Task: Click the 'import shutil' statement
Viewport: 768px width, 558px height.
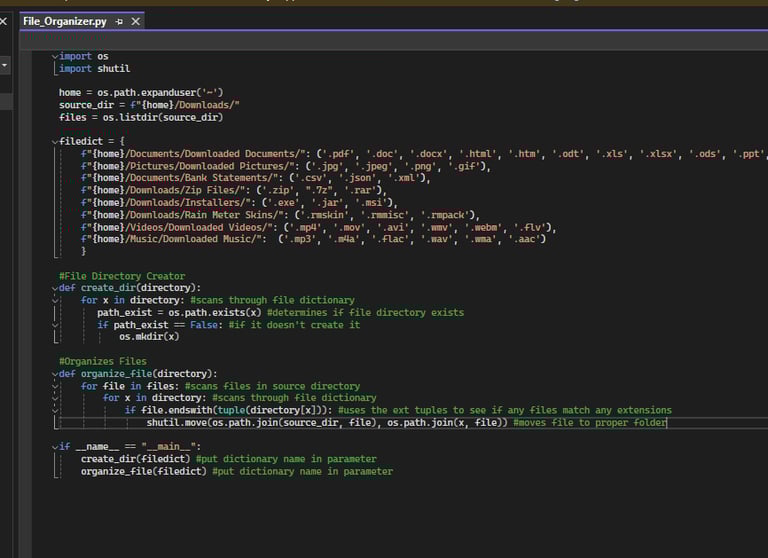Action: click(89, 68)
